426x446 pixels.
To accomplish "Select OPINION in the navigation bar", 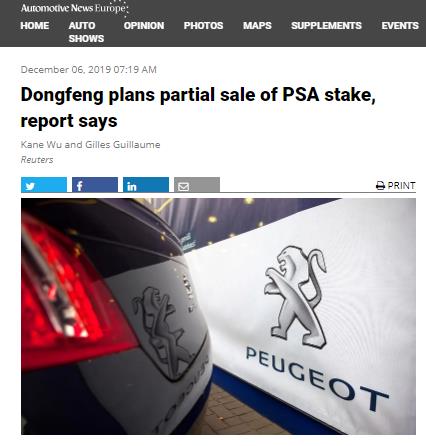I will pyautogui.click(x=144, y=26).
